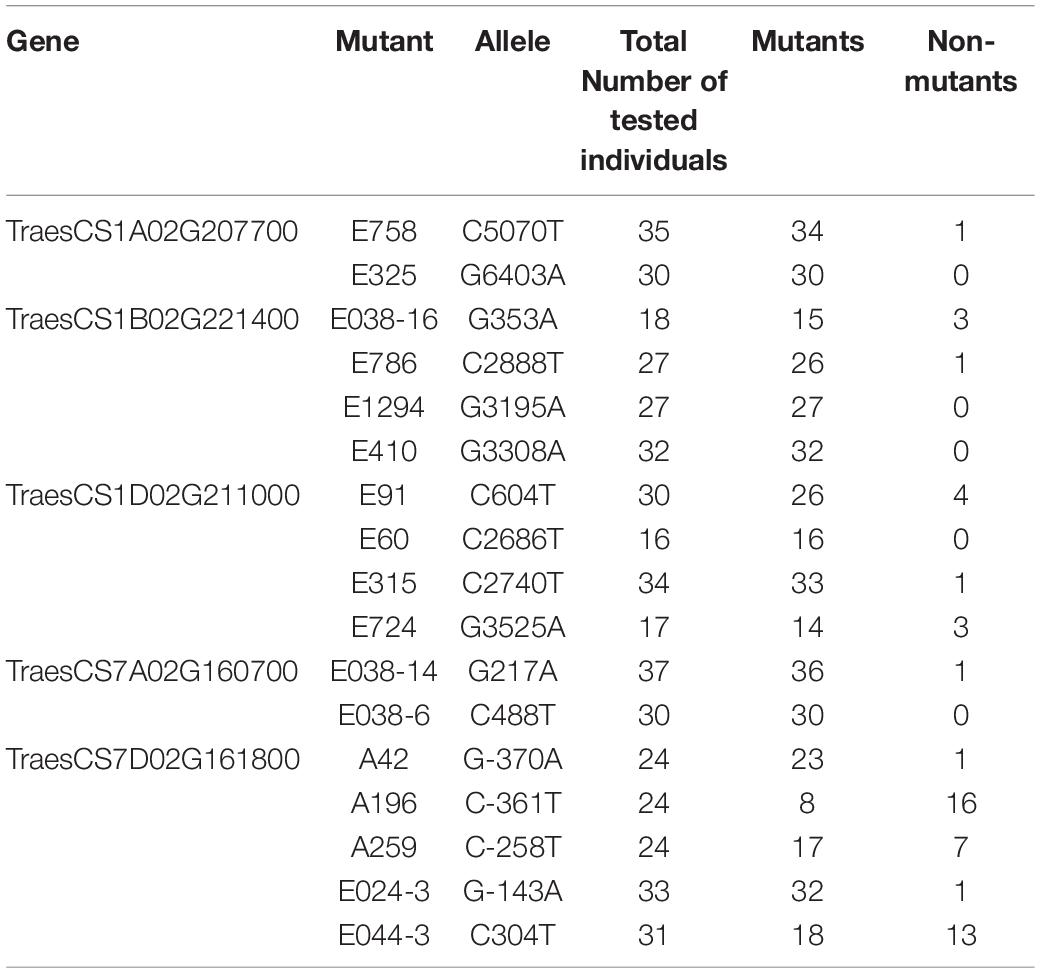Click allele C604T cell
Viewport: 1040px width, 973px height.
pos(513,495)
